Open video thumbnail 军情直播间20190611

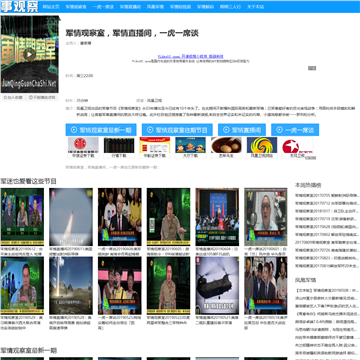click(71, 217)
